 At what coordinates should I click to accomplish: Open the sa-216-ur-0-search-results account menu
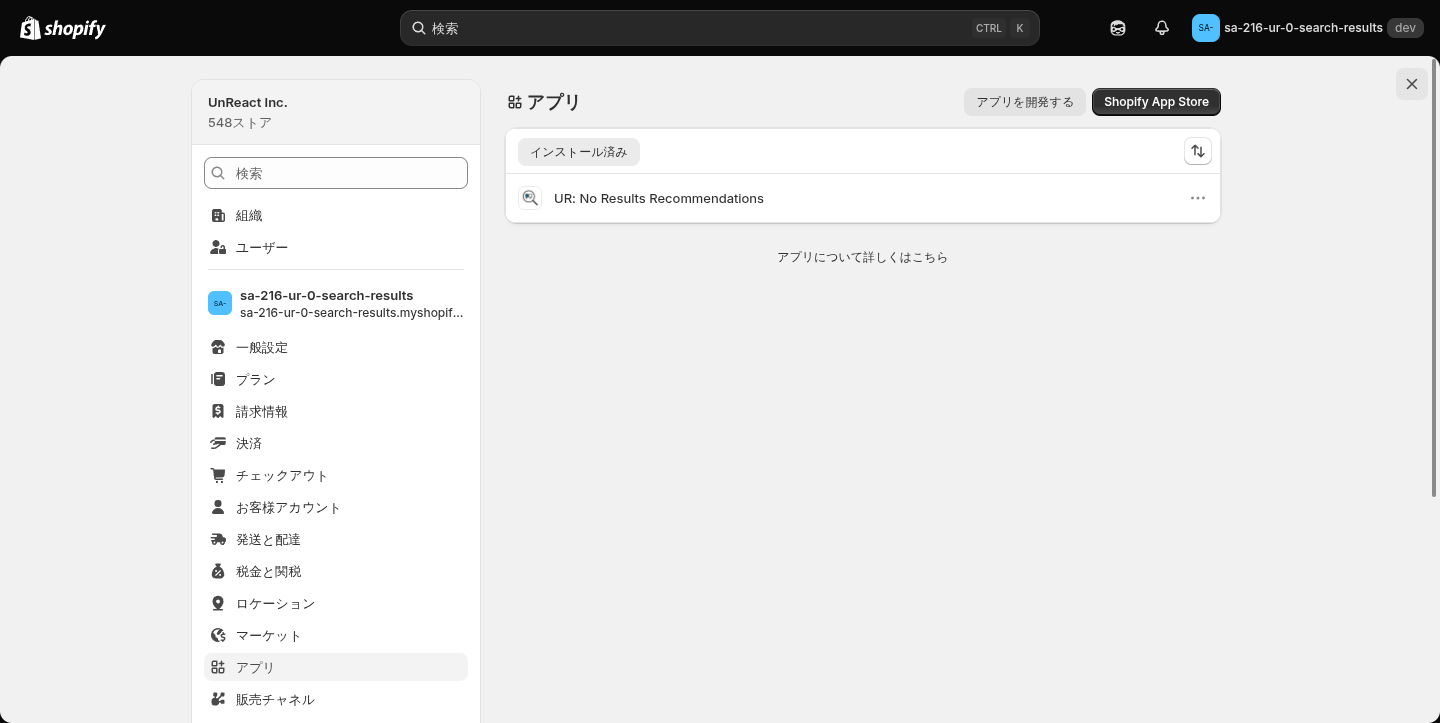(1308, 28)
